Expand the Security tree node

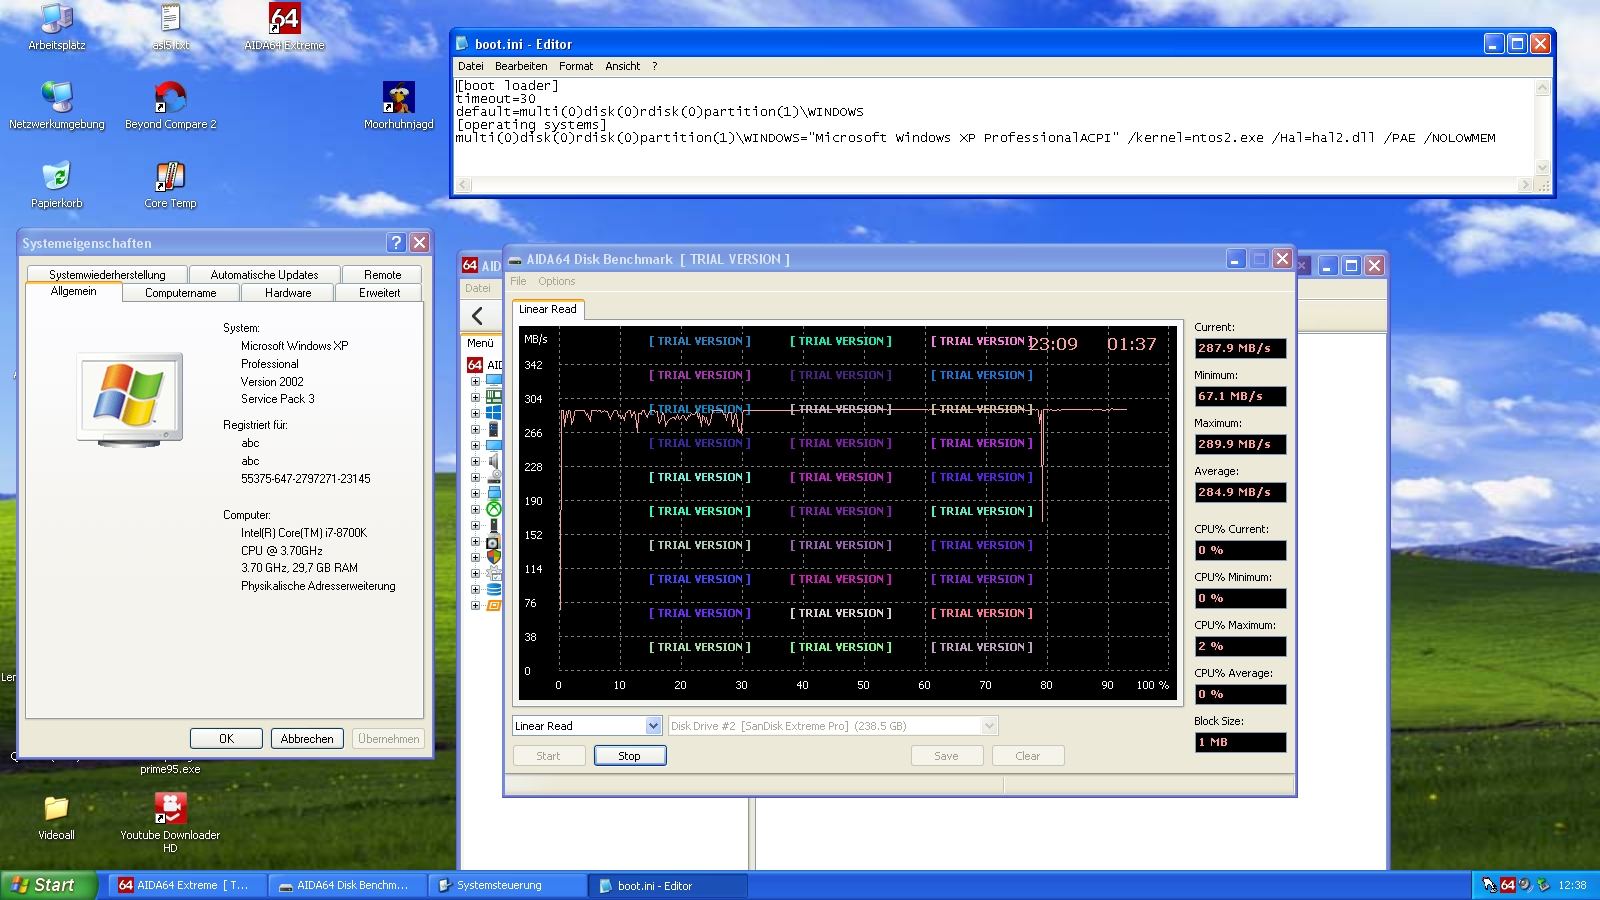(475, 557)
